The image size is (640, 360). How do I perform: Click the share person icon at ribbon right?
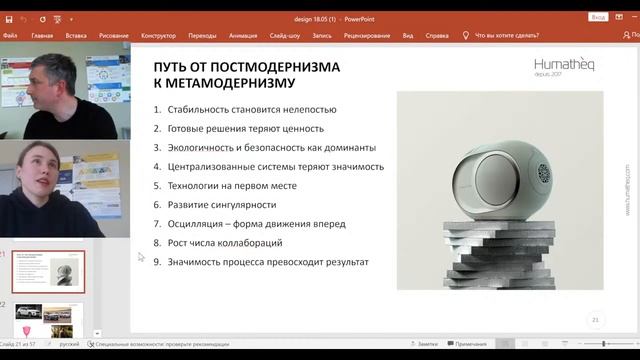click(x=626, y=36)
